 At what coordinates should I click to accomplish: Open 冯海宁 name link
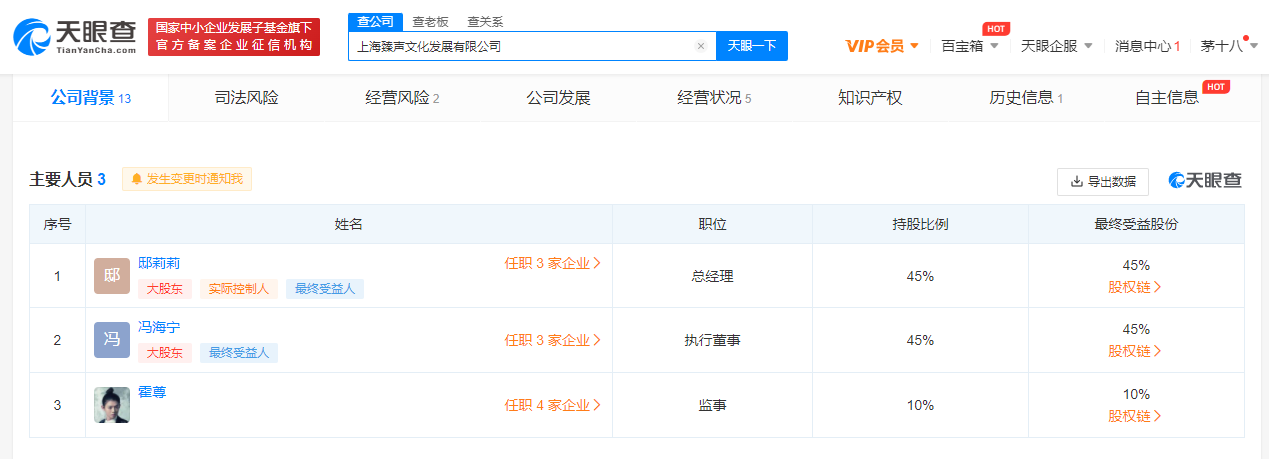point(159,328)
